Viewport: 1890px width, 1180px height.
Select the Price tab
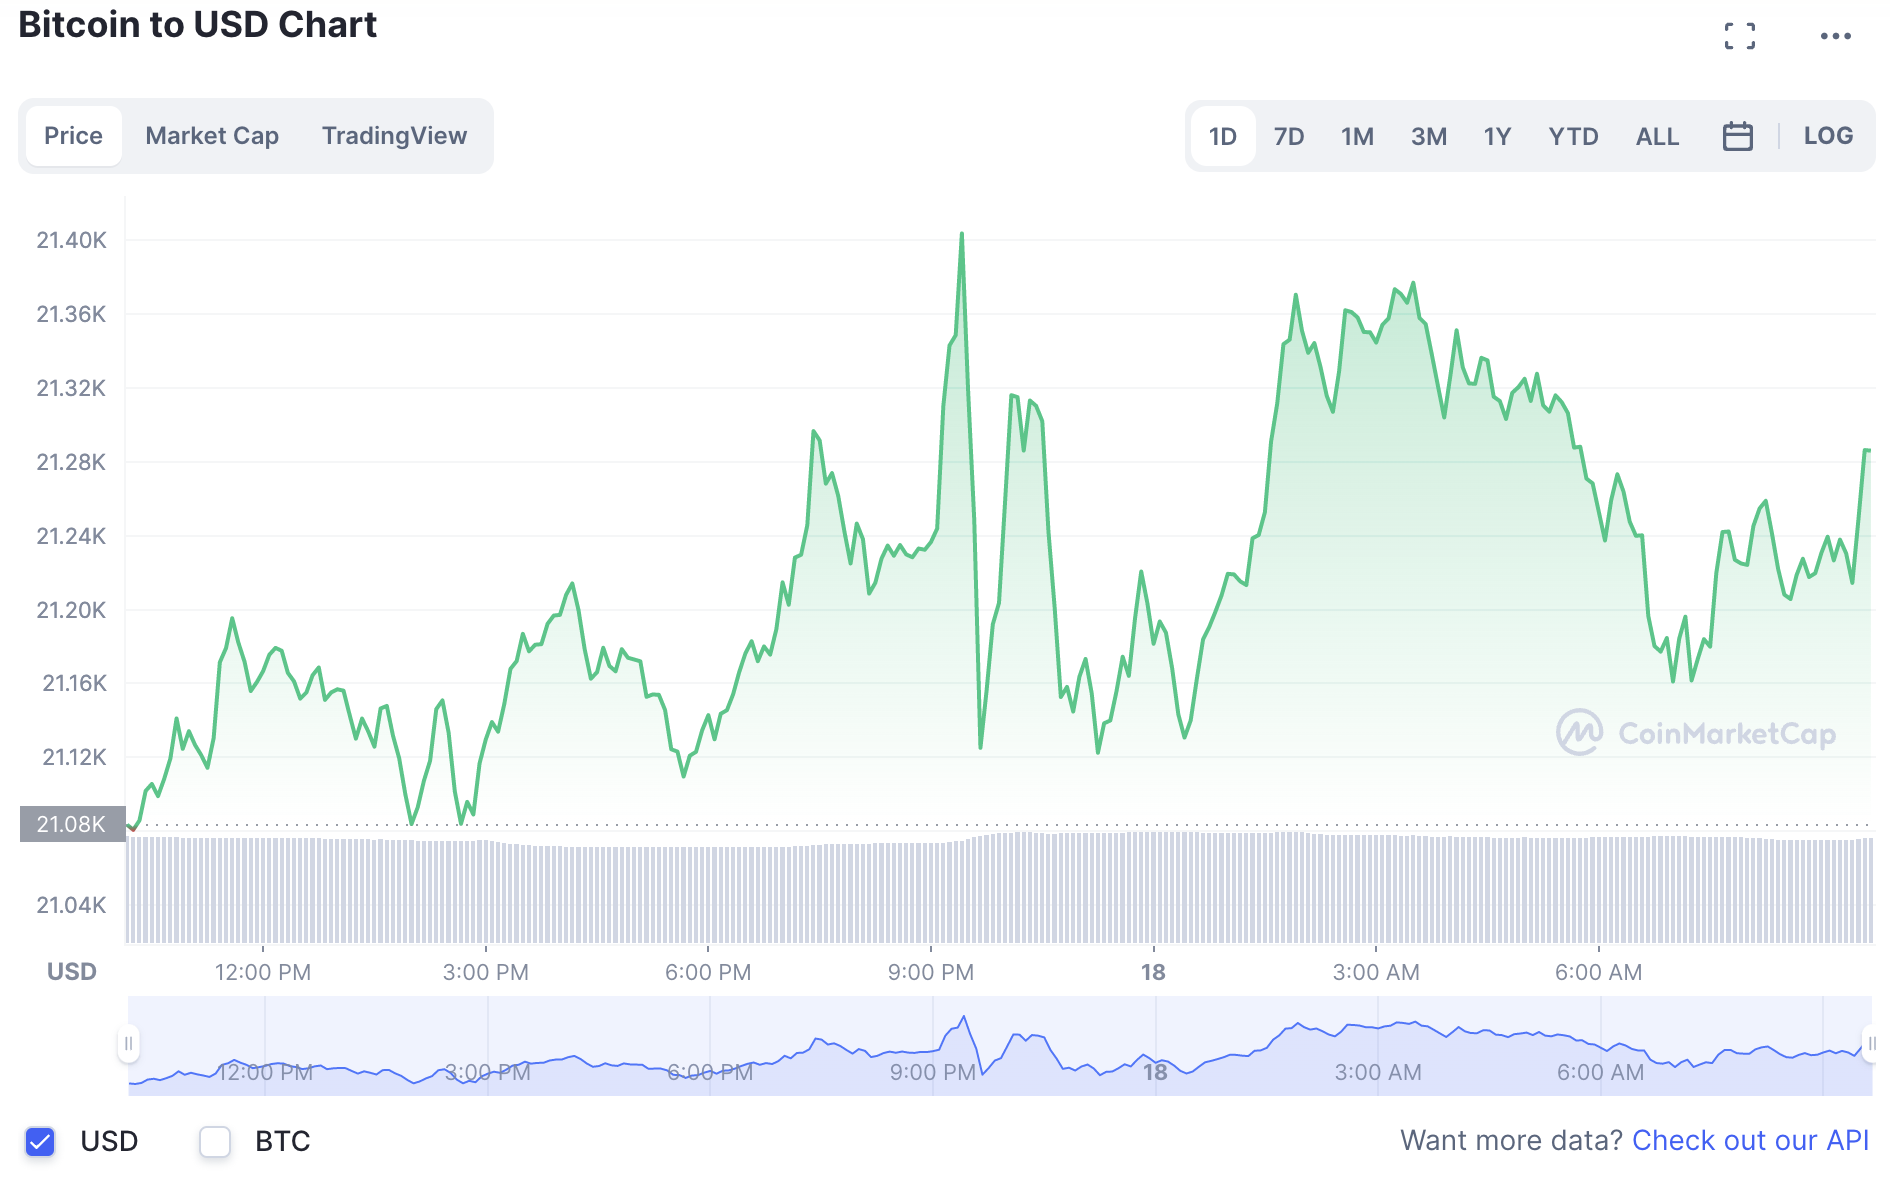[x=73, y=136]
